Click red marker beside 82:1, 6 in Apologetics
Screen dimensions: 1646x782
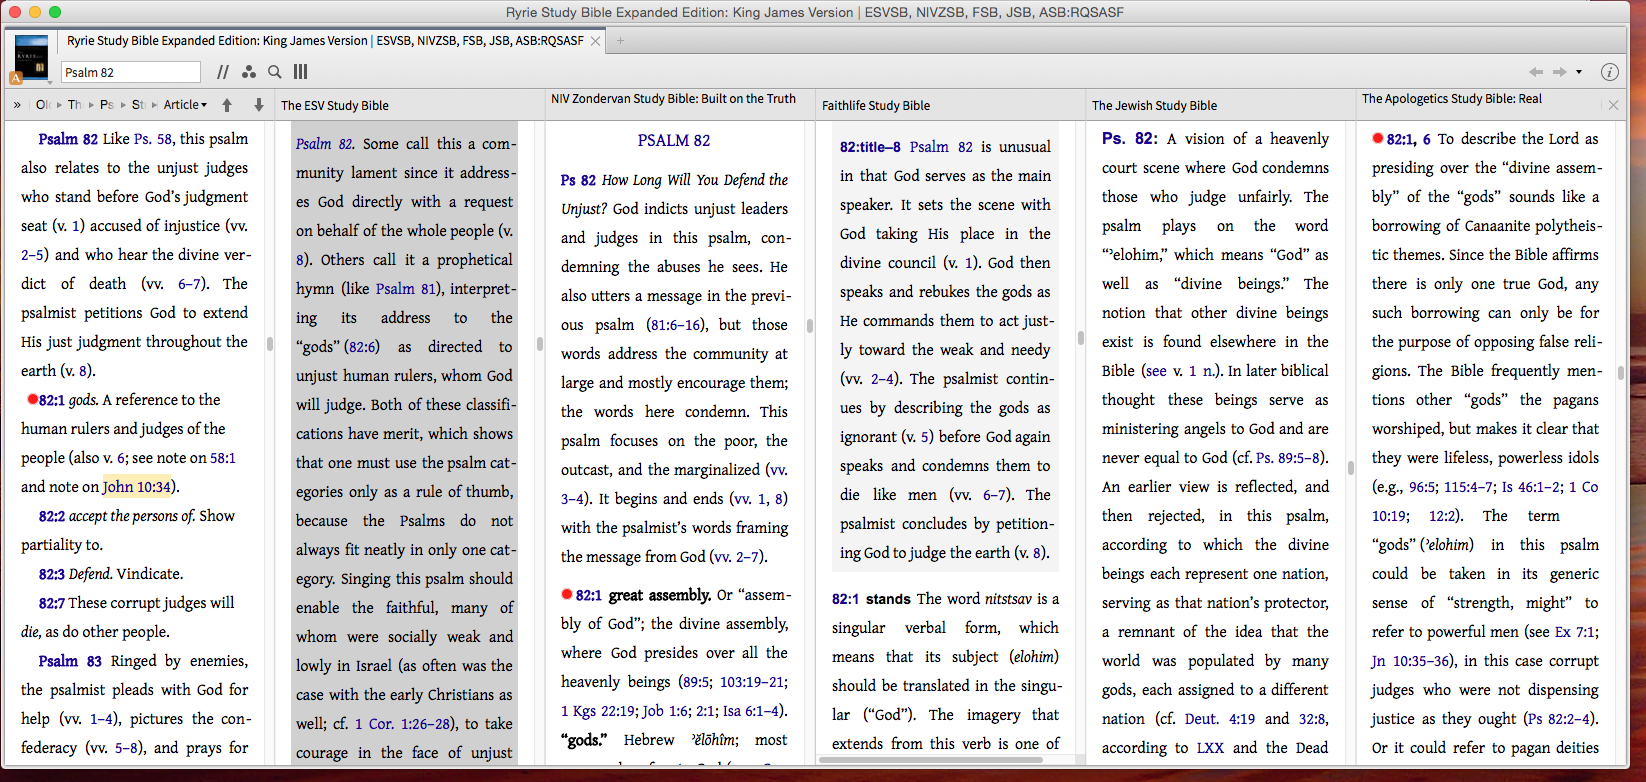1378,138
